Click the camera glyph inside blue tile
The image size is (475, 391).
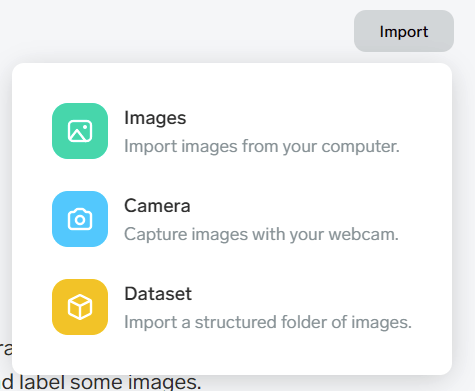pos(80,219)
